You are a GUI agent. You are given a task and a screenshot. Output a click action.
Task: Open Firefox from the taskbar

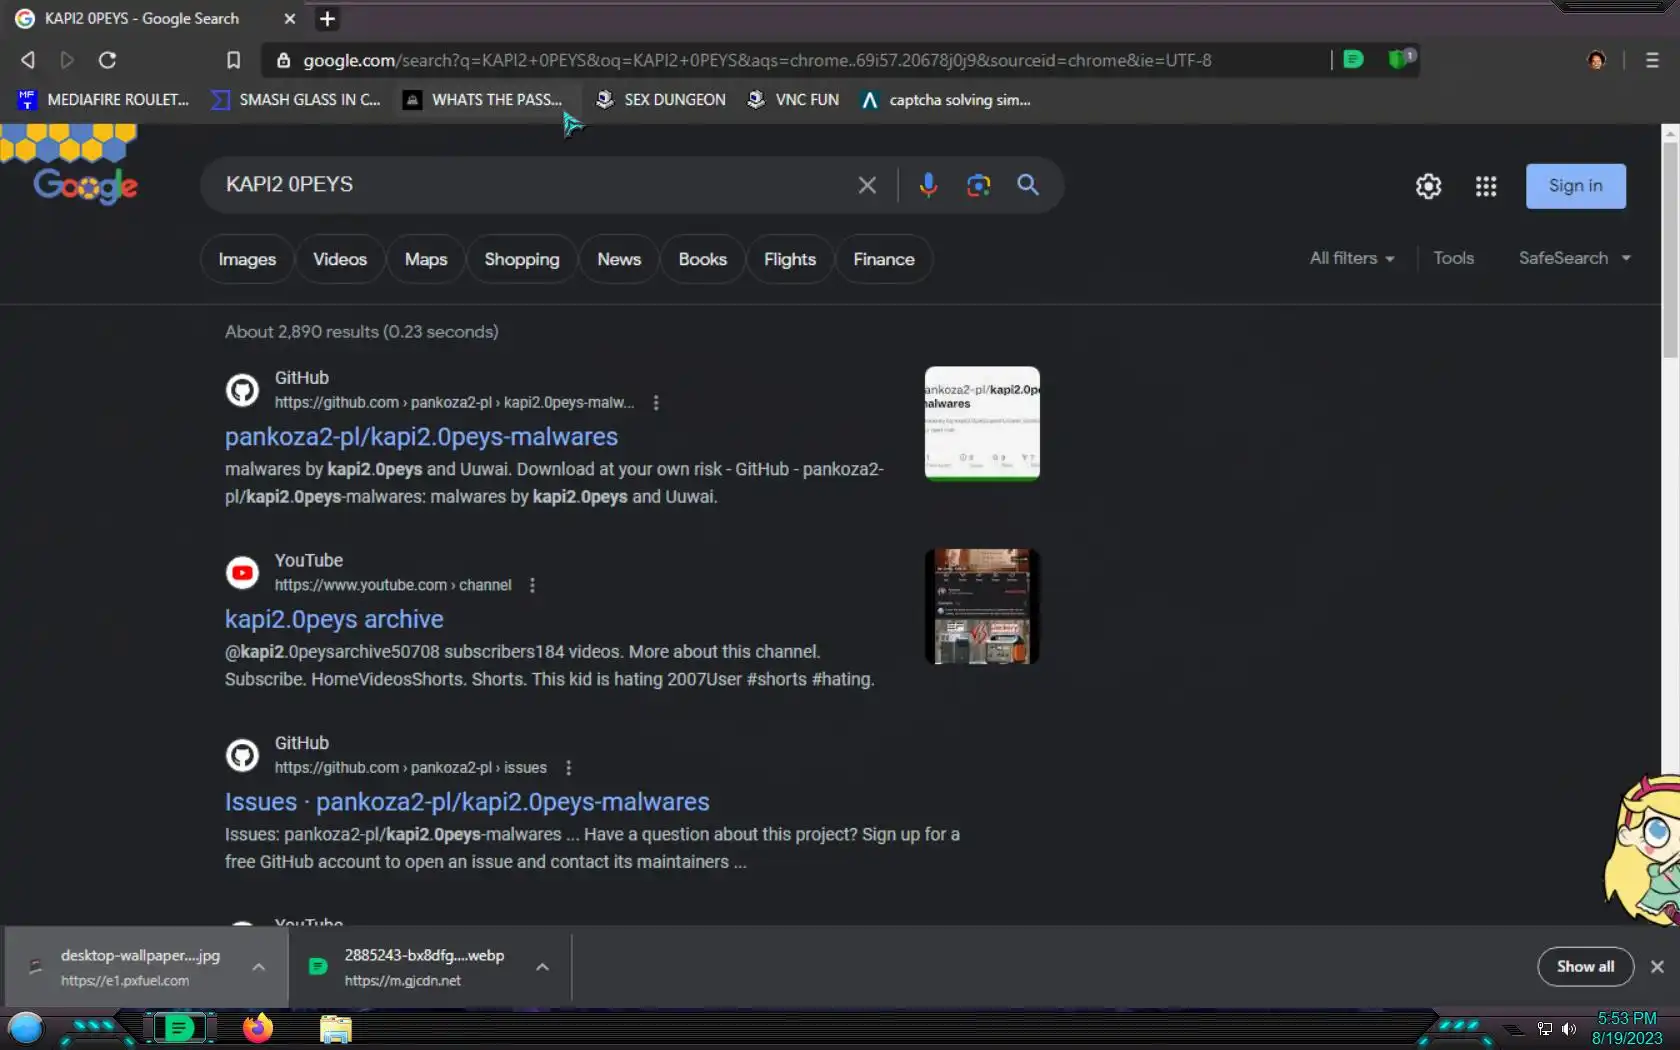(x=257, y=1028)
